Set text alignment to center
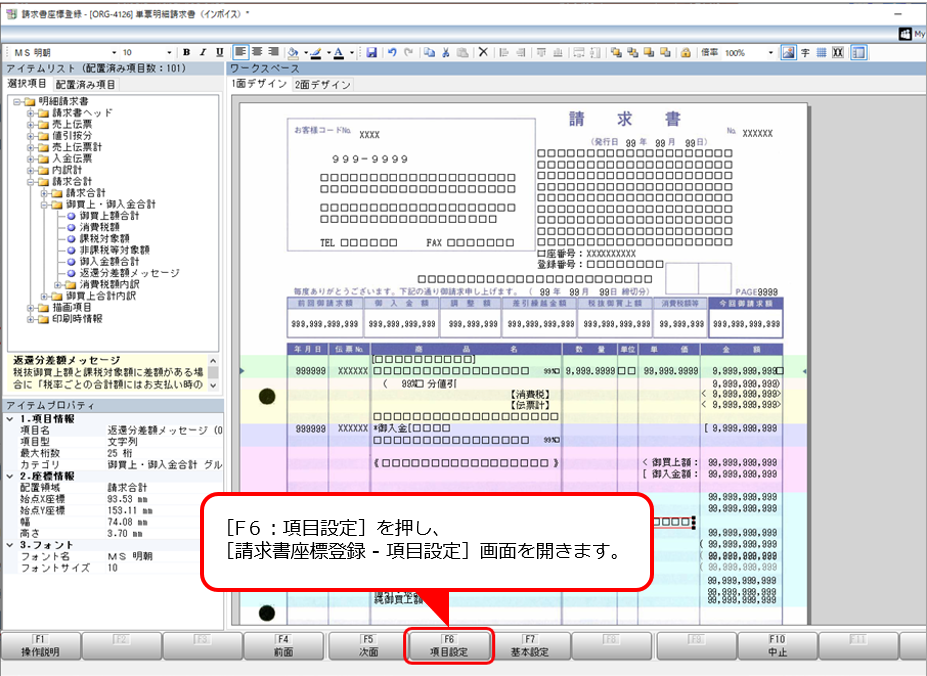The image size is (927, 676). pyautogui.click(x=257, y=52)
